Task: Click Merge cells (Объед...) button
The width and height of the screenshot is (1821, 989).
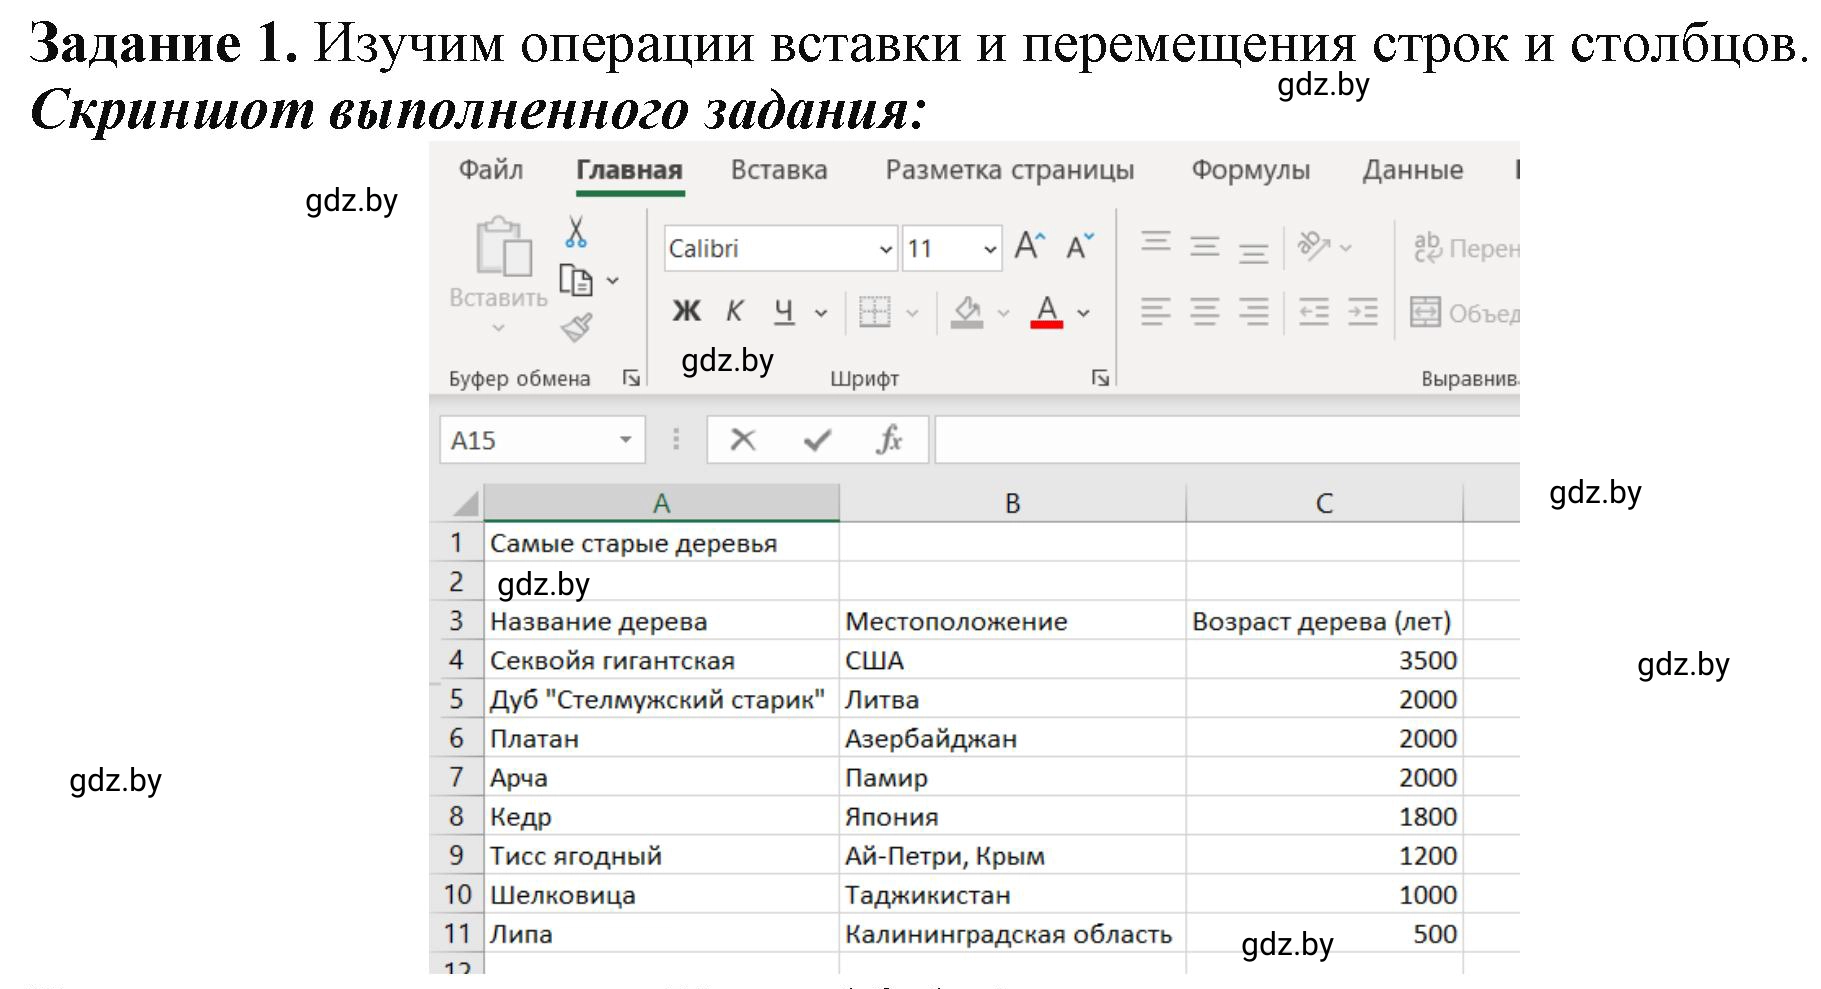Action: (x=1464, y=313)
